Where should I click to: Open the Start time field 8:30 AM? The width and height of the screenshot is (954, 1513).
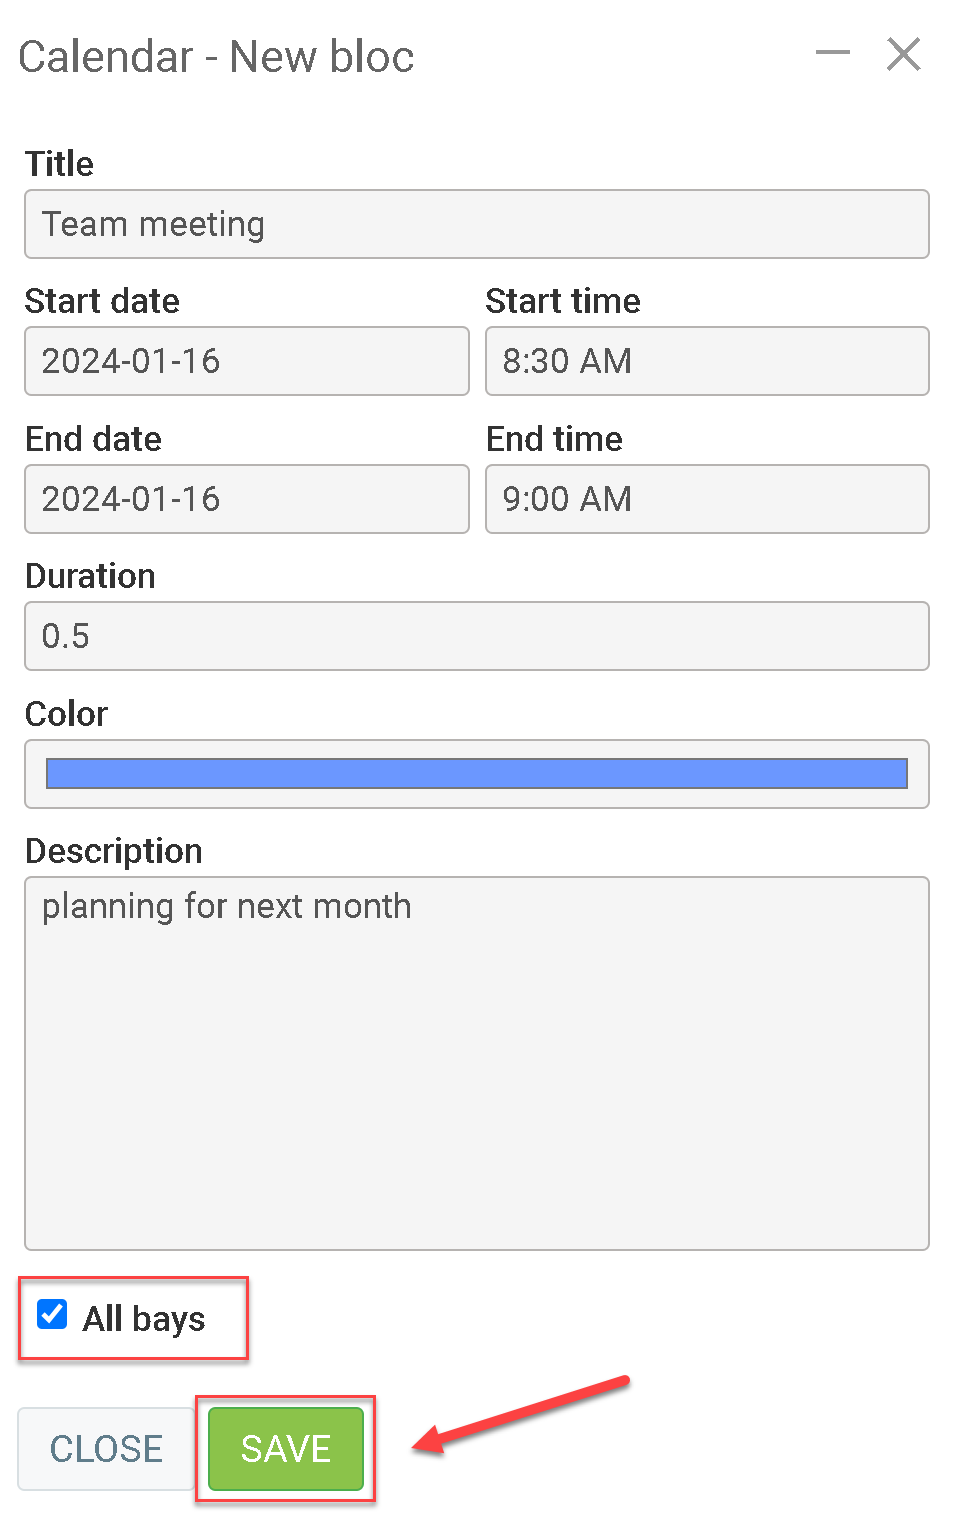pos(706,361)
